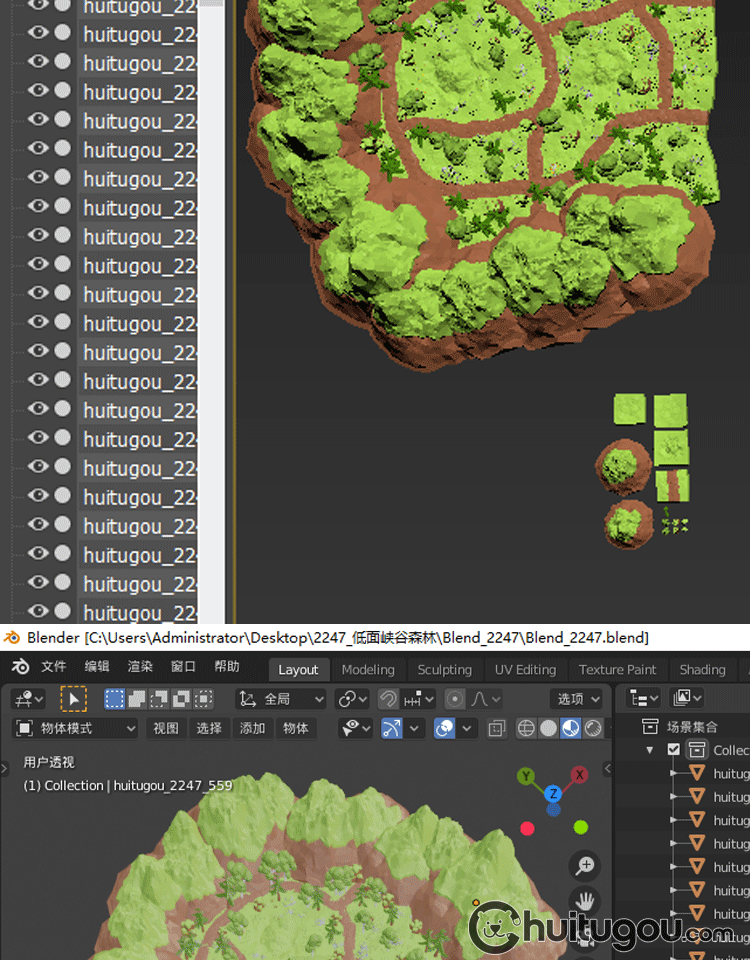The width and height of the screenshot is (750, 960).
Task: Hide the topmost object with eye icon
Action: point(38,5)
